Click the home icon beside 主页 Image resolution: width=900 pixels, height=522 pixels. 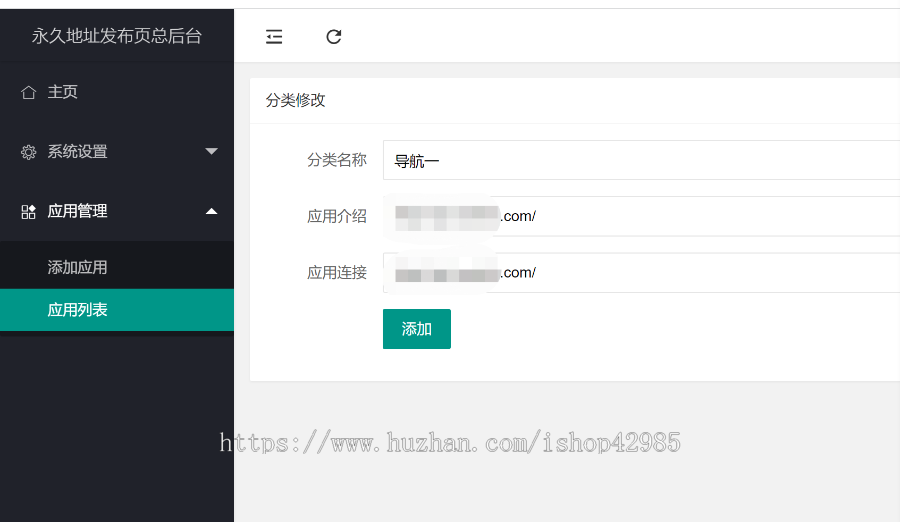[x=28, y=92]
